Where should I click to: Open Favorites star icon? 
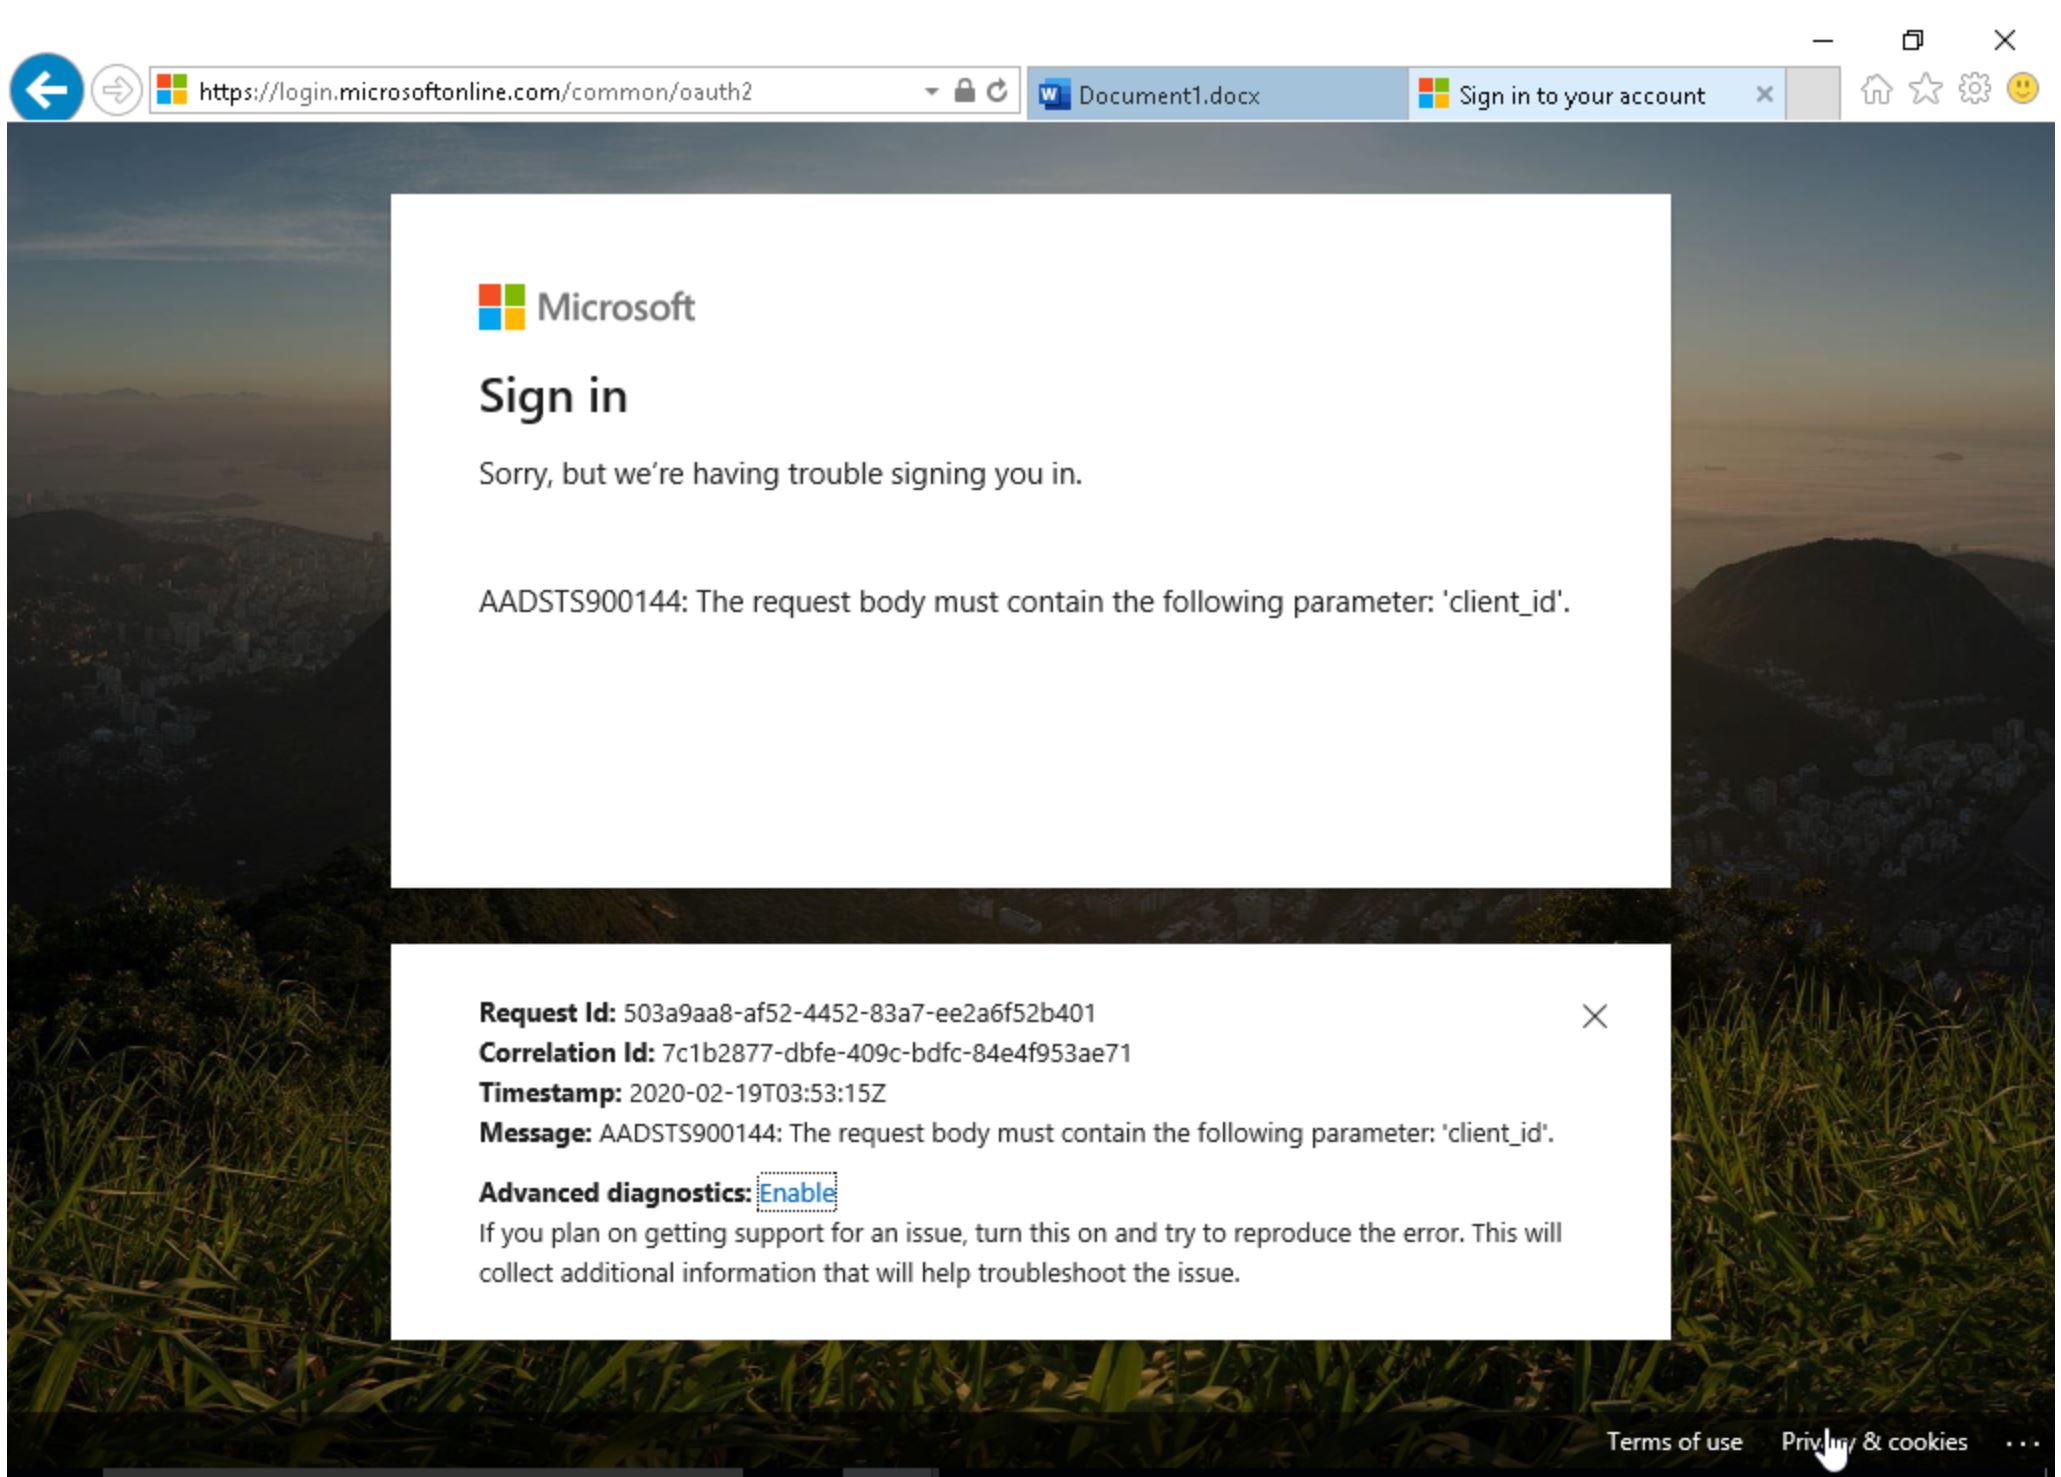click(x=1925, y=91)
